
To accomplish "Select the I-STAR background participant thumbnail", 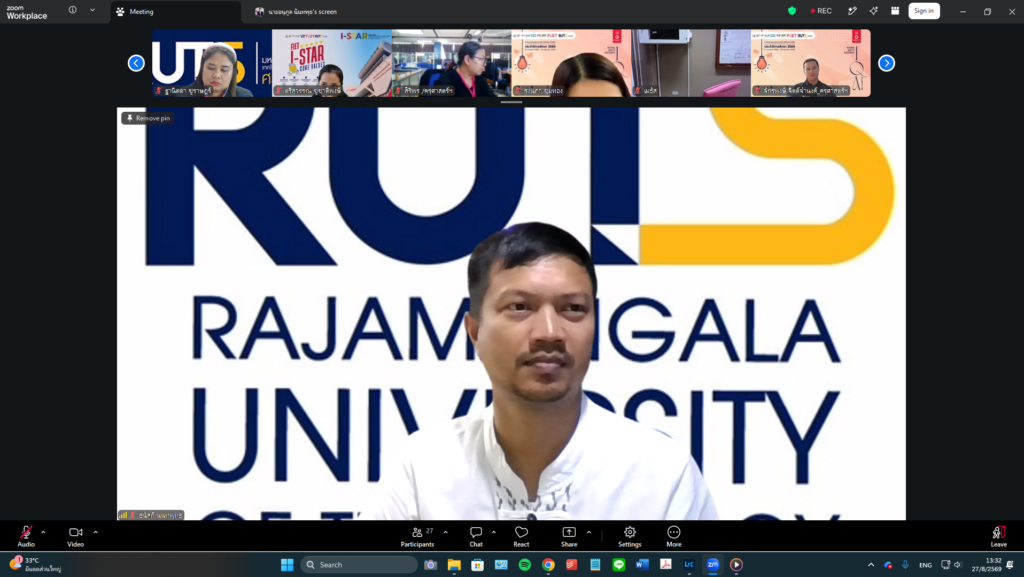I will point(332,63).
